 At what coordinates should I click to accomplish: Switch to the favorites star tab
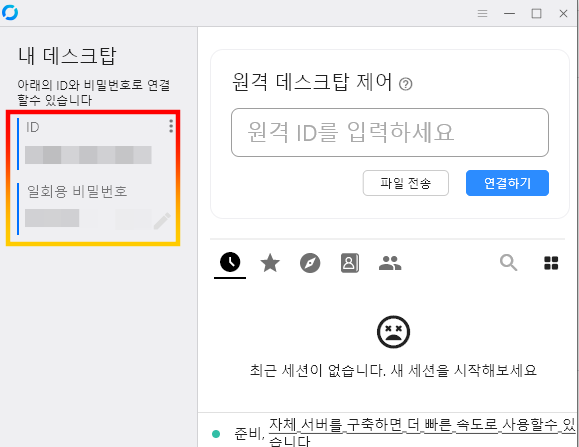point(270,263)
